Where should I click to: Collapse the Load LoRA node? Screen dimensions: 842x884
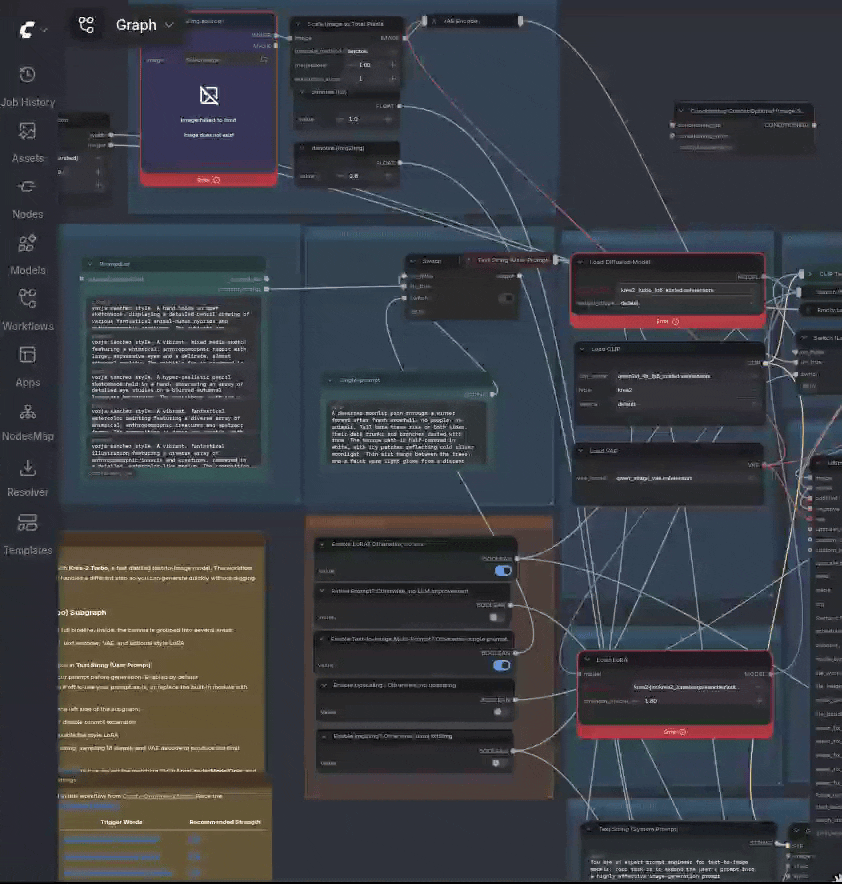pos(587,659)
